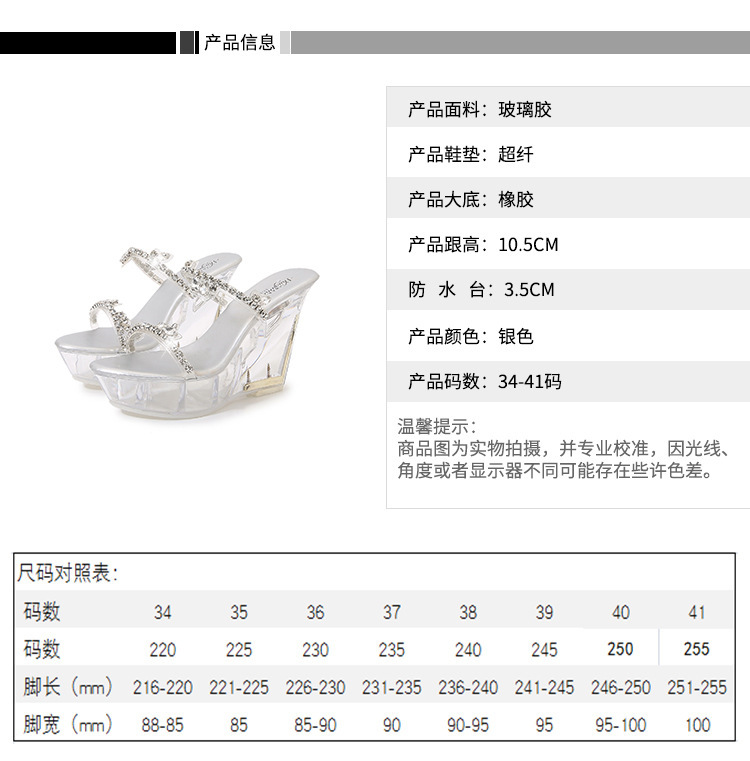Click foot length 246-250

(x=620, y=687)
